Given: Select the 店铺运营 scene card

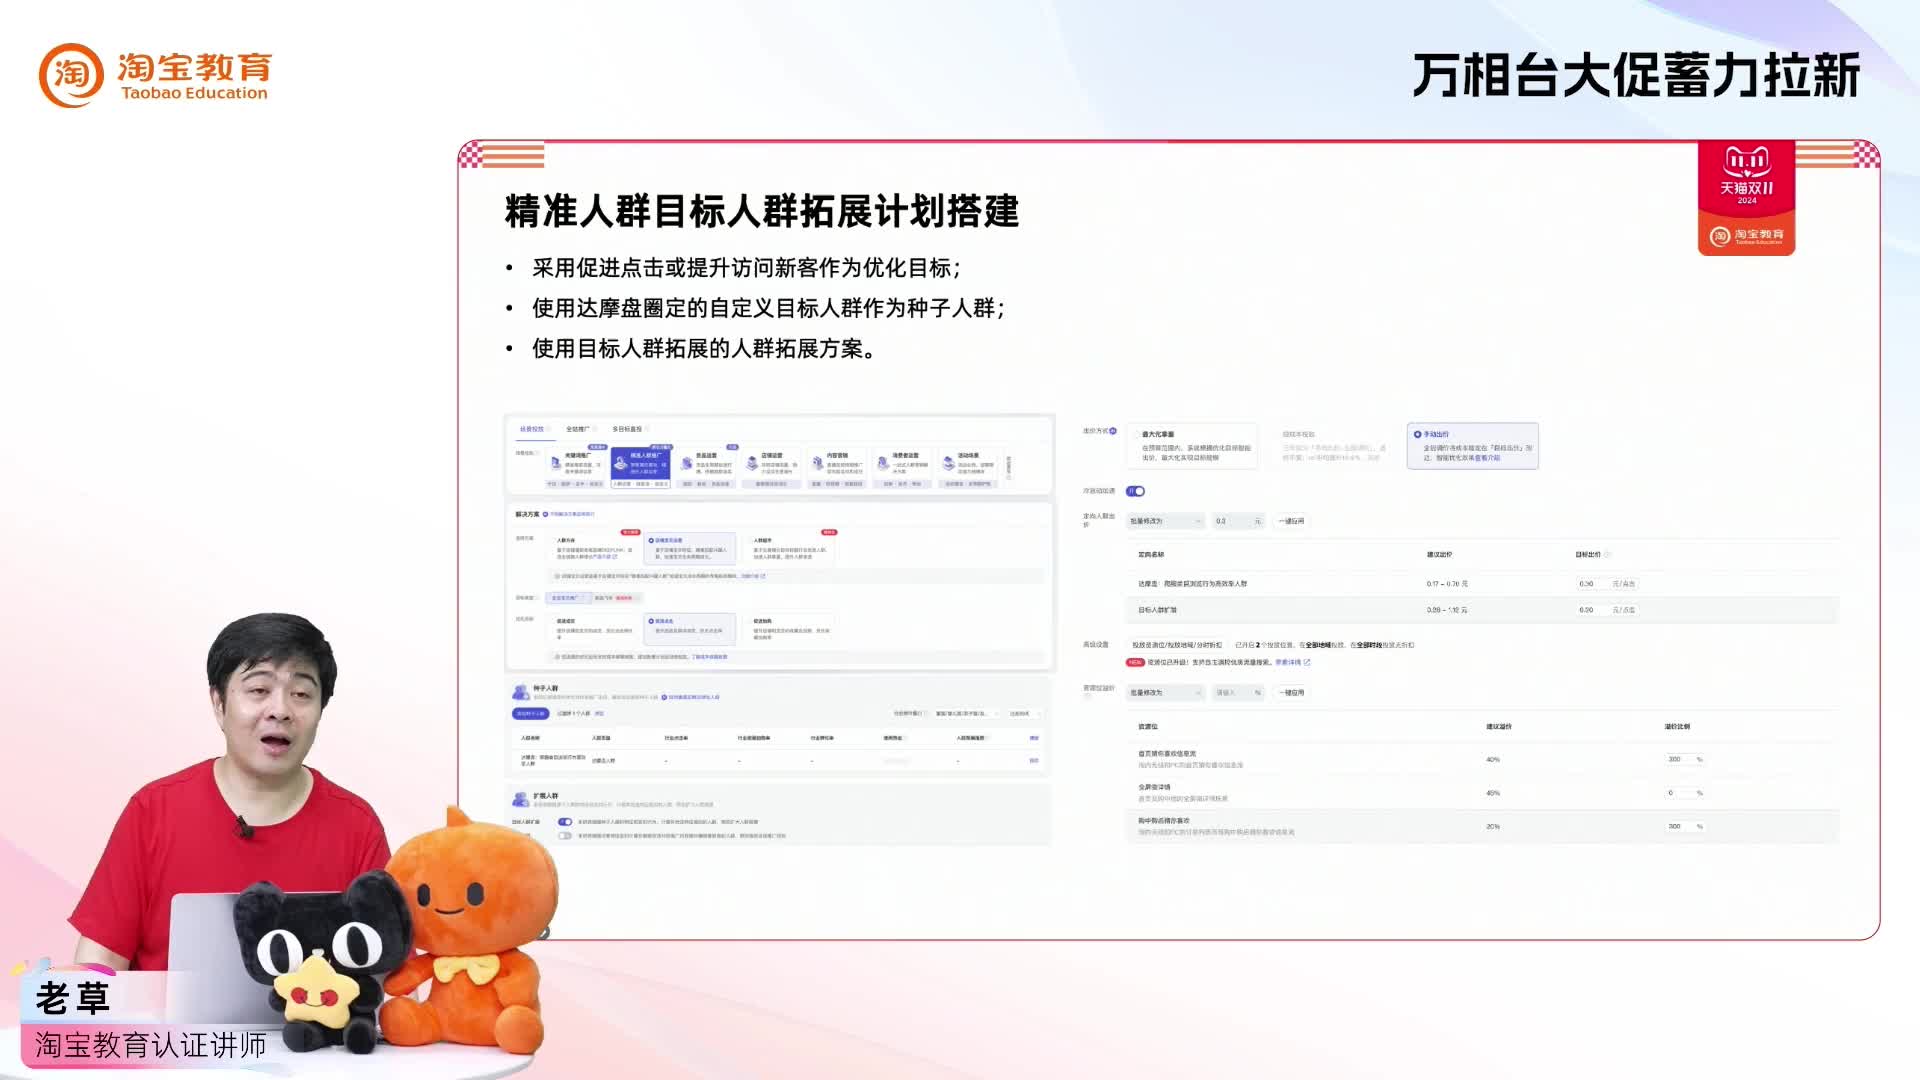Looking at the screenshot, I should (771, 462).
